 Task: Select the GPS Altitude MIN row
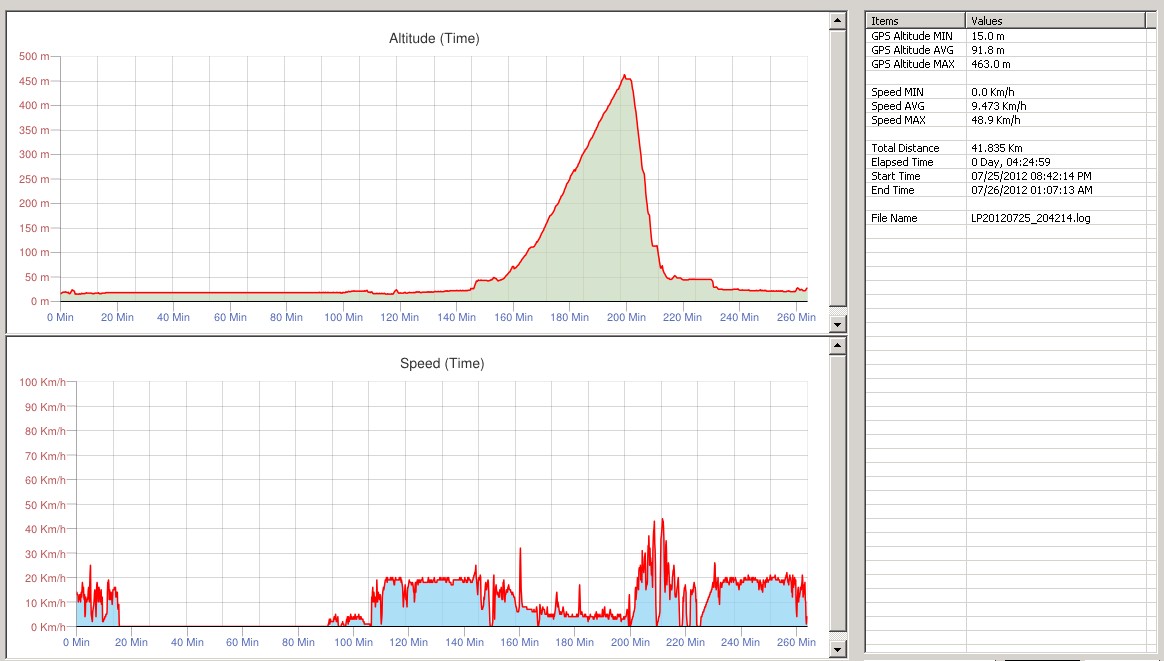click(913, 36)
